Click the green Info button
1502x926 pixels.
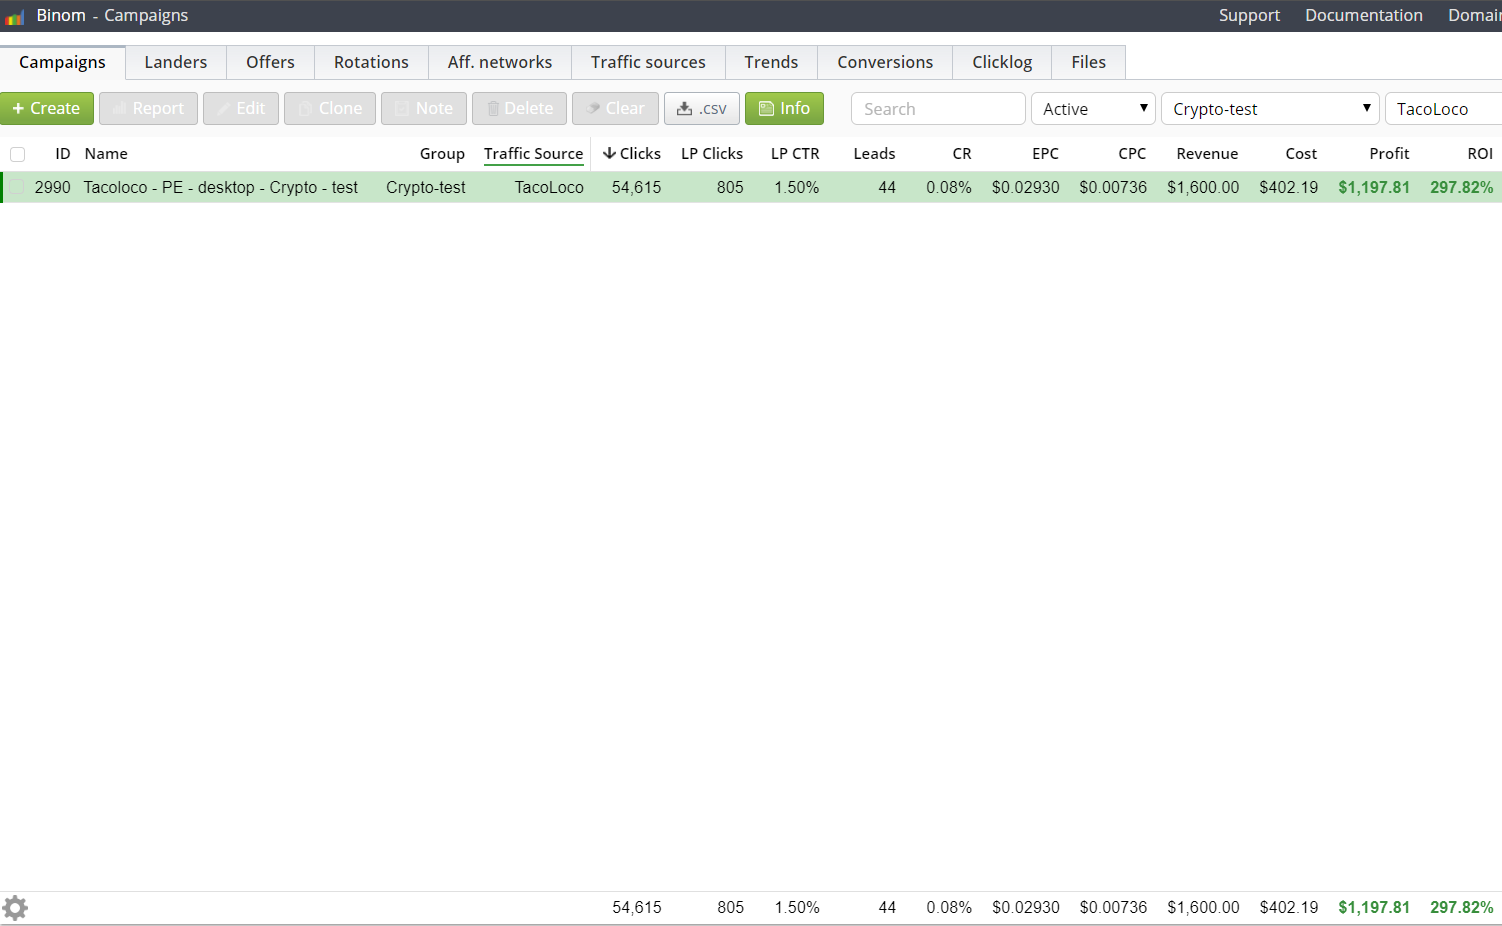tap(784, 108)
